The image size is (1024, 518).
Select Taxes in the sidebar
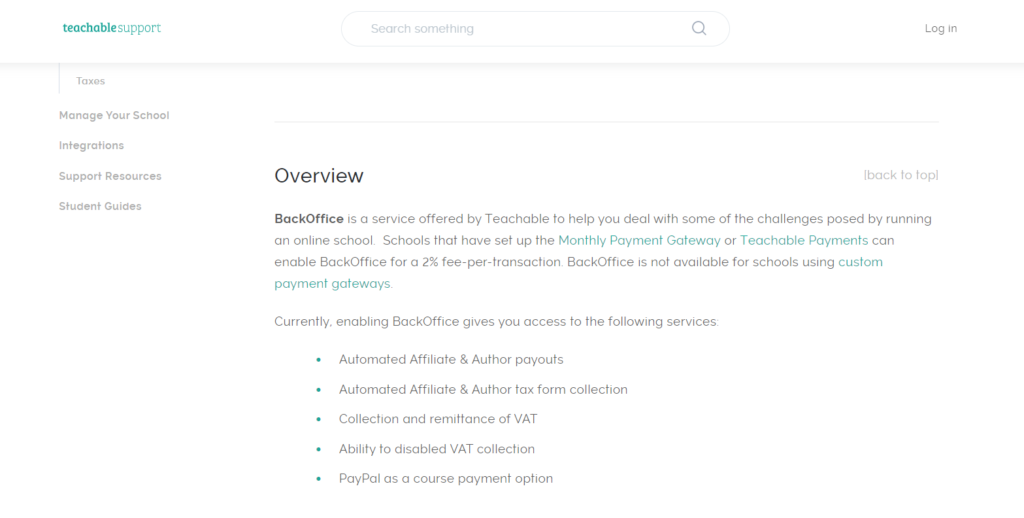pos(90,81)
